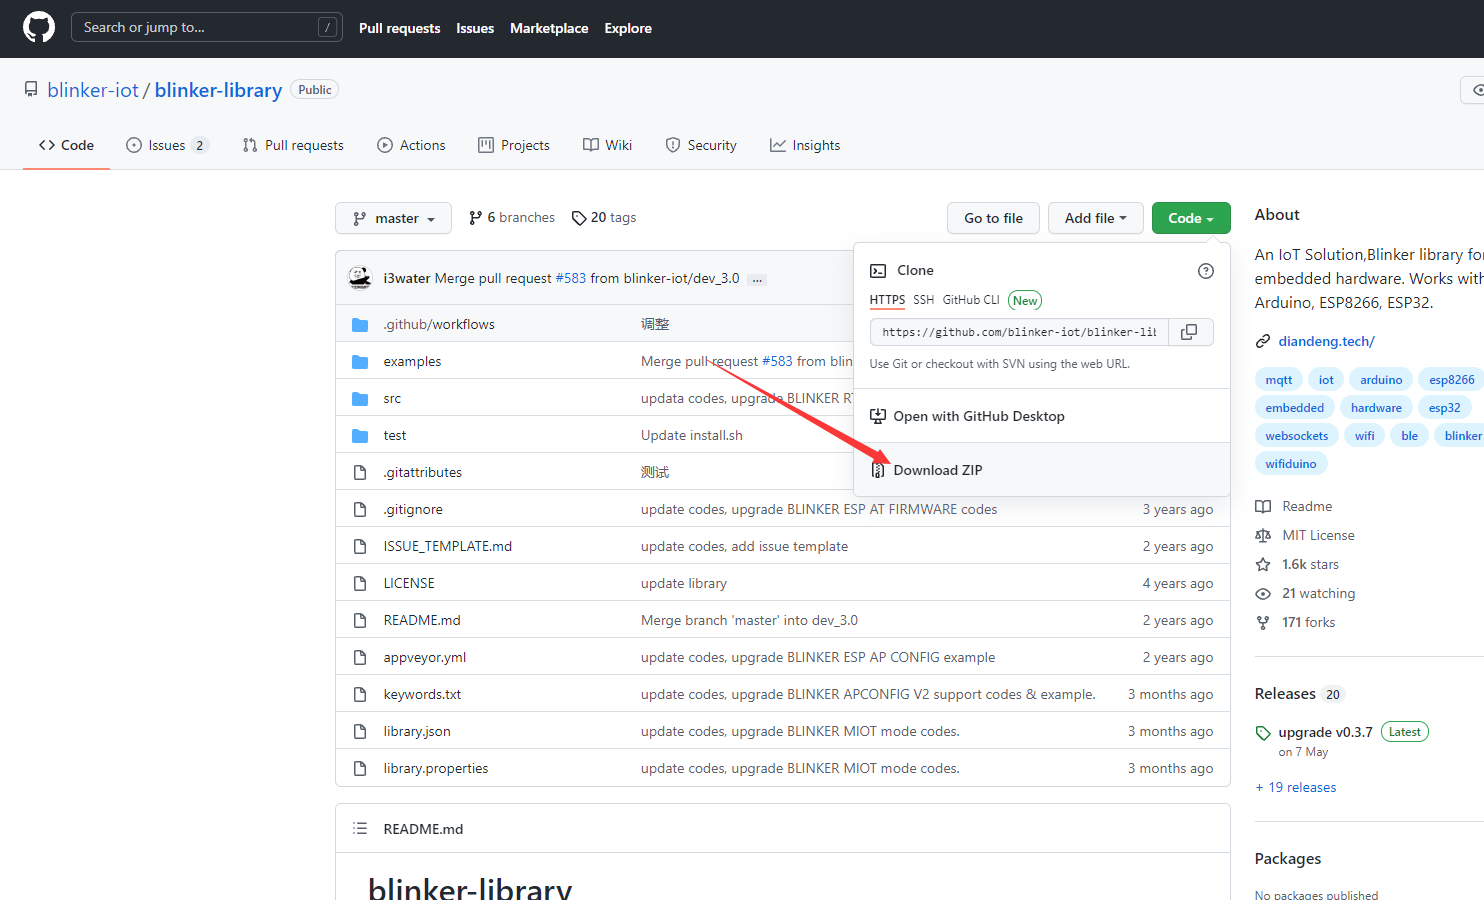Open the Security tab
The height and width of the screenshot is (900, 1484).
tap(701, 145)
